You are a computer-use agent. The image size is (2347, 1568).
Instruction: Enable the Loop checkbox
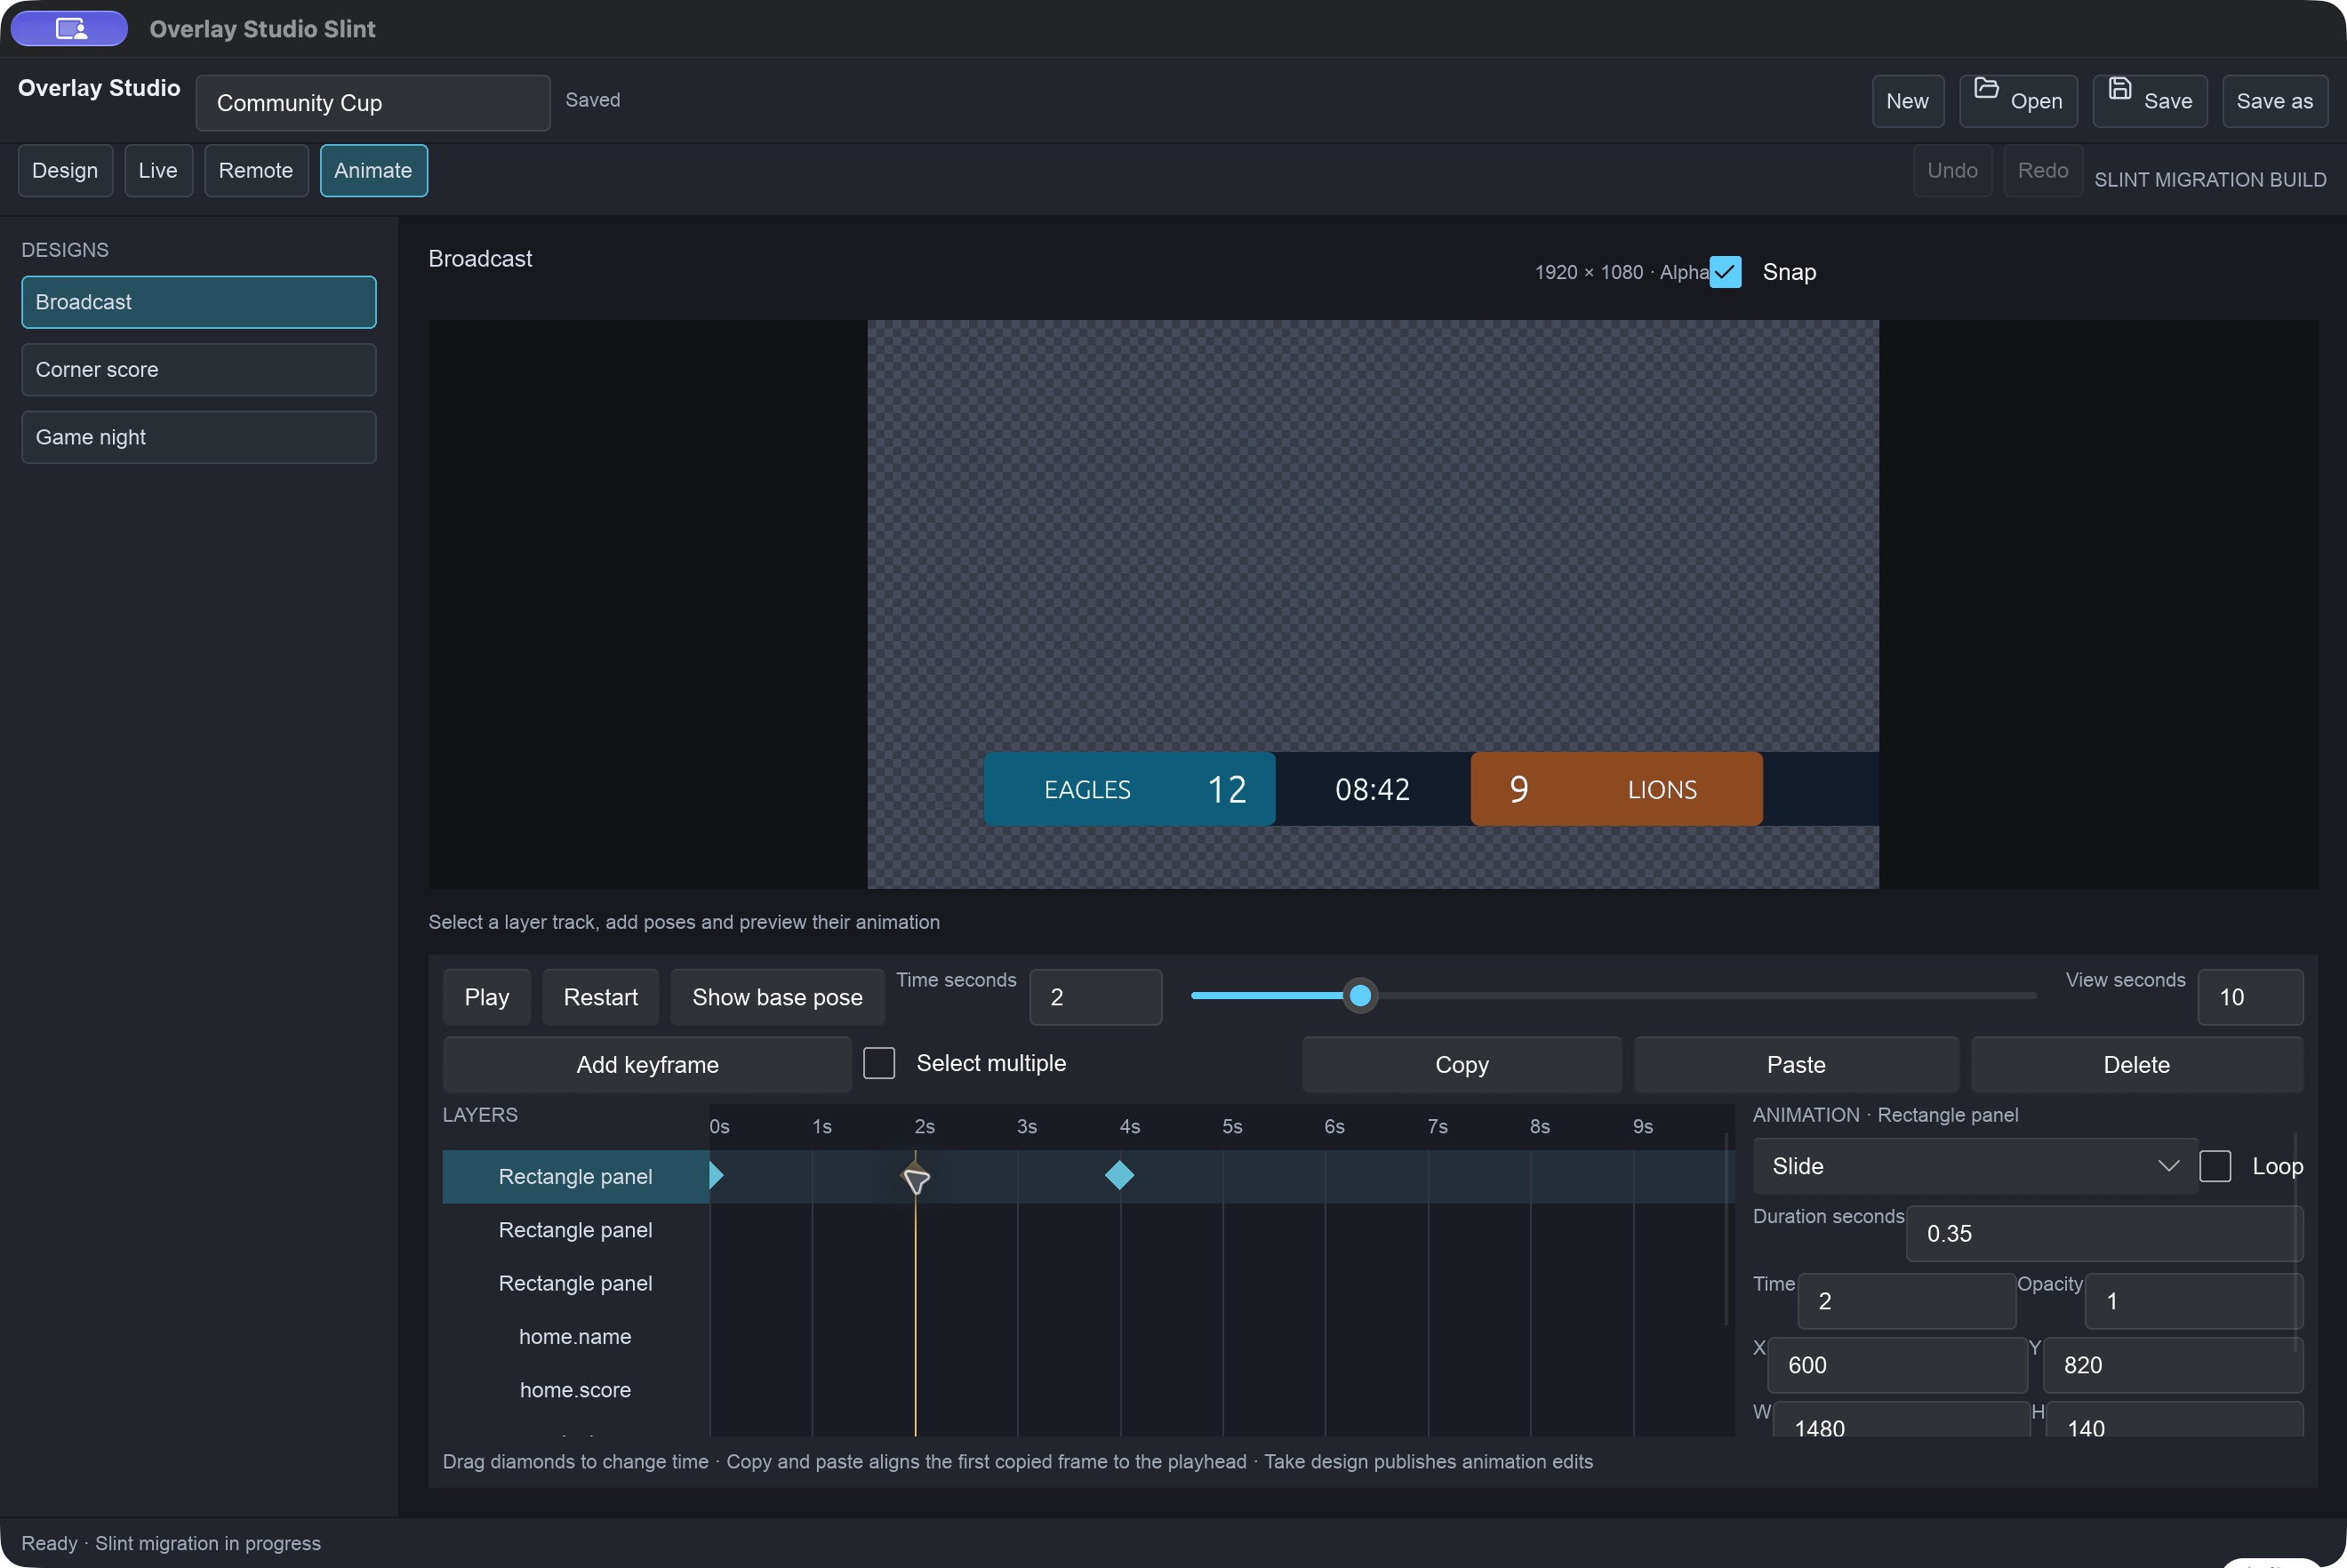point(2215,1166)
